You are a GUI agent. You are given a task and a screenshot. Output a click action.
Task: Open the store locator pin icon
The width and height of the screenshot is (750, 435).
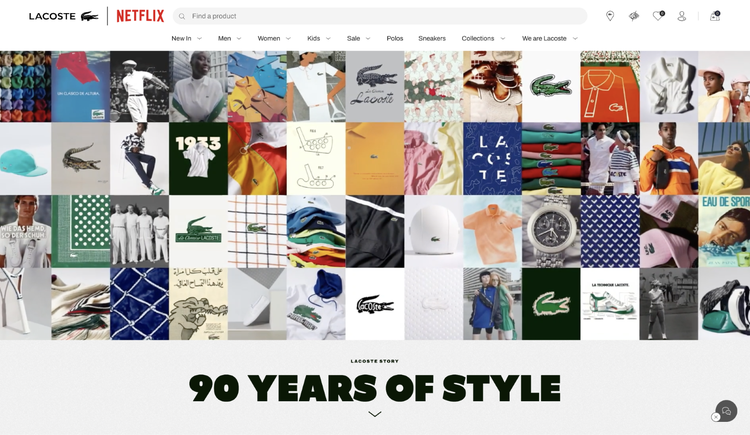coord(610,16)
